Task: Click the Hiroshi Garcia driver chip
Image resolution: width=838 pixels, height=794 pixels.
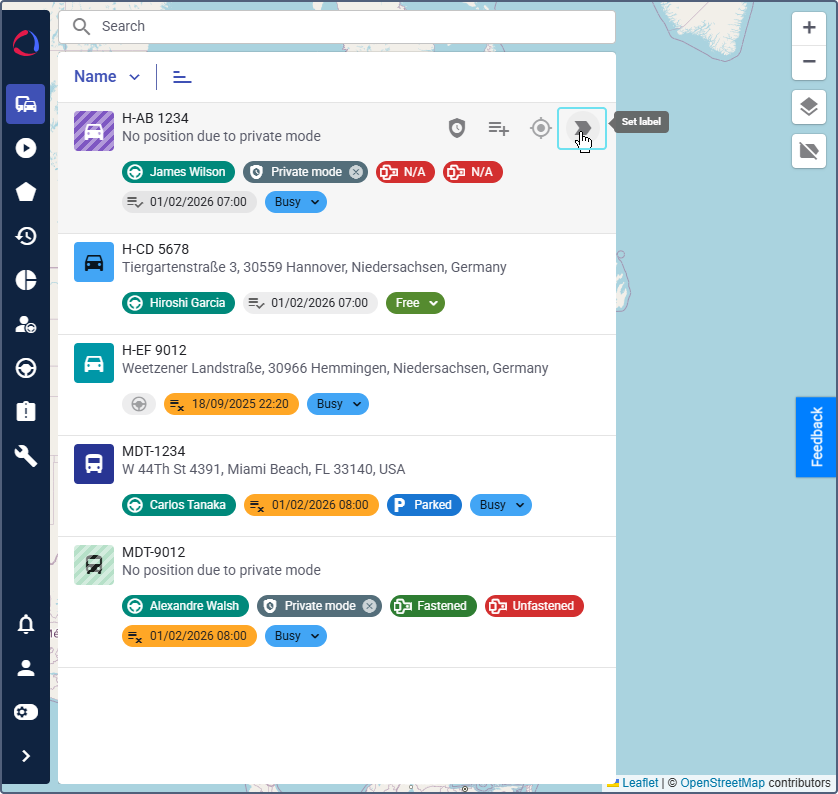Action: point(179,303)
